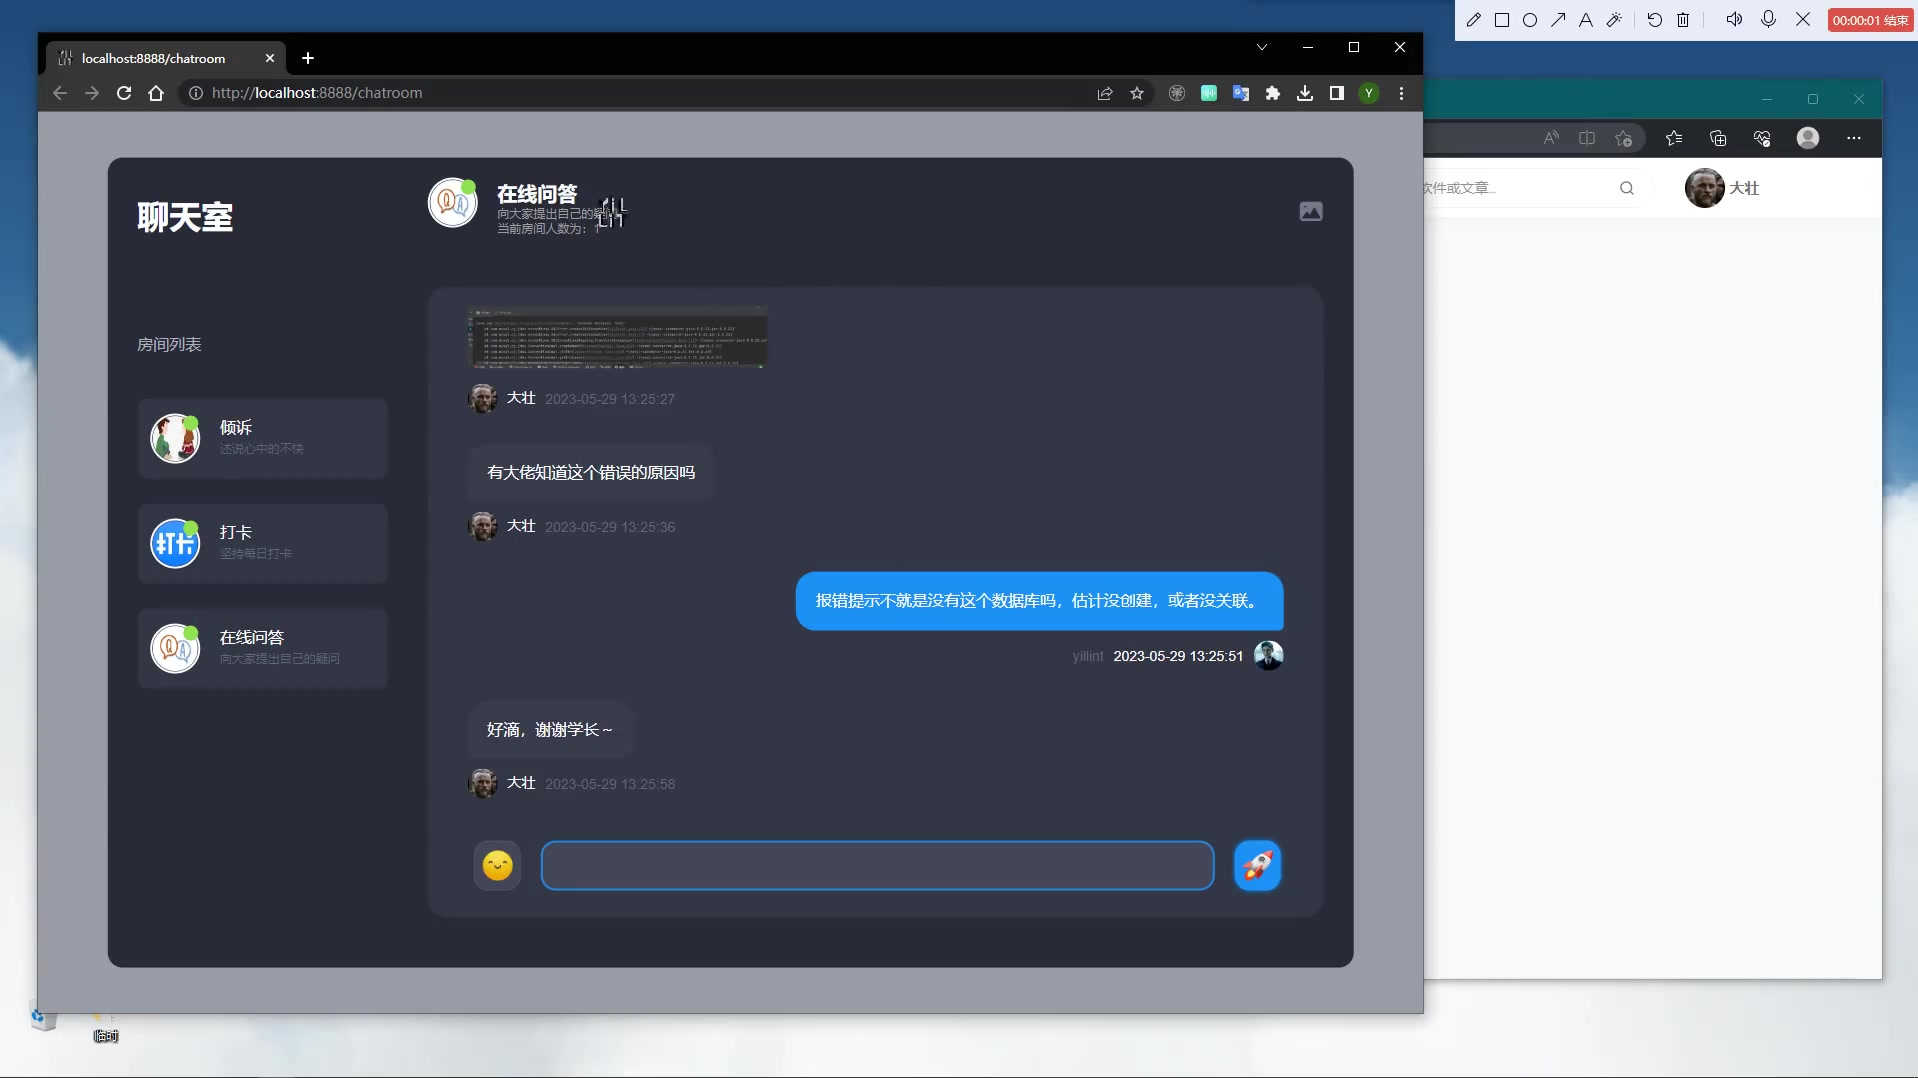
Task: Open browser extensions puzzle icon
Action: click(1272, 93)
